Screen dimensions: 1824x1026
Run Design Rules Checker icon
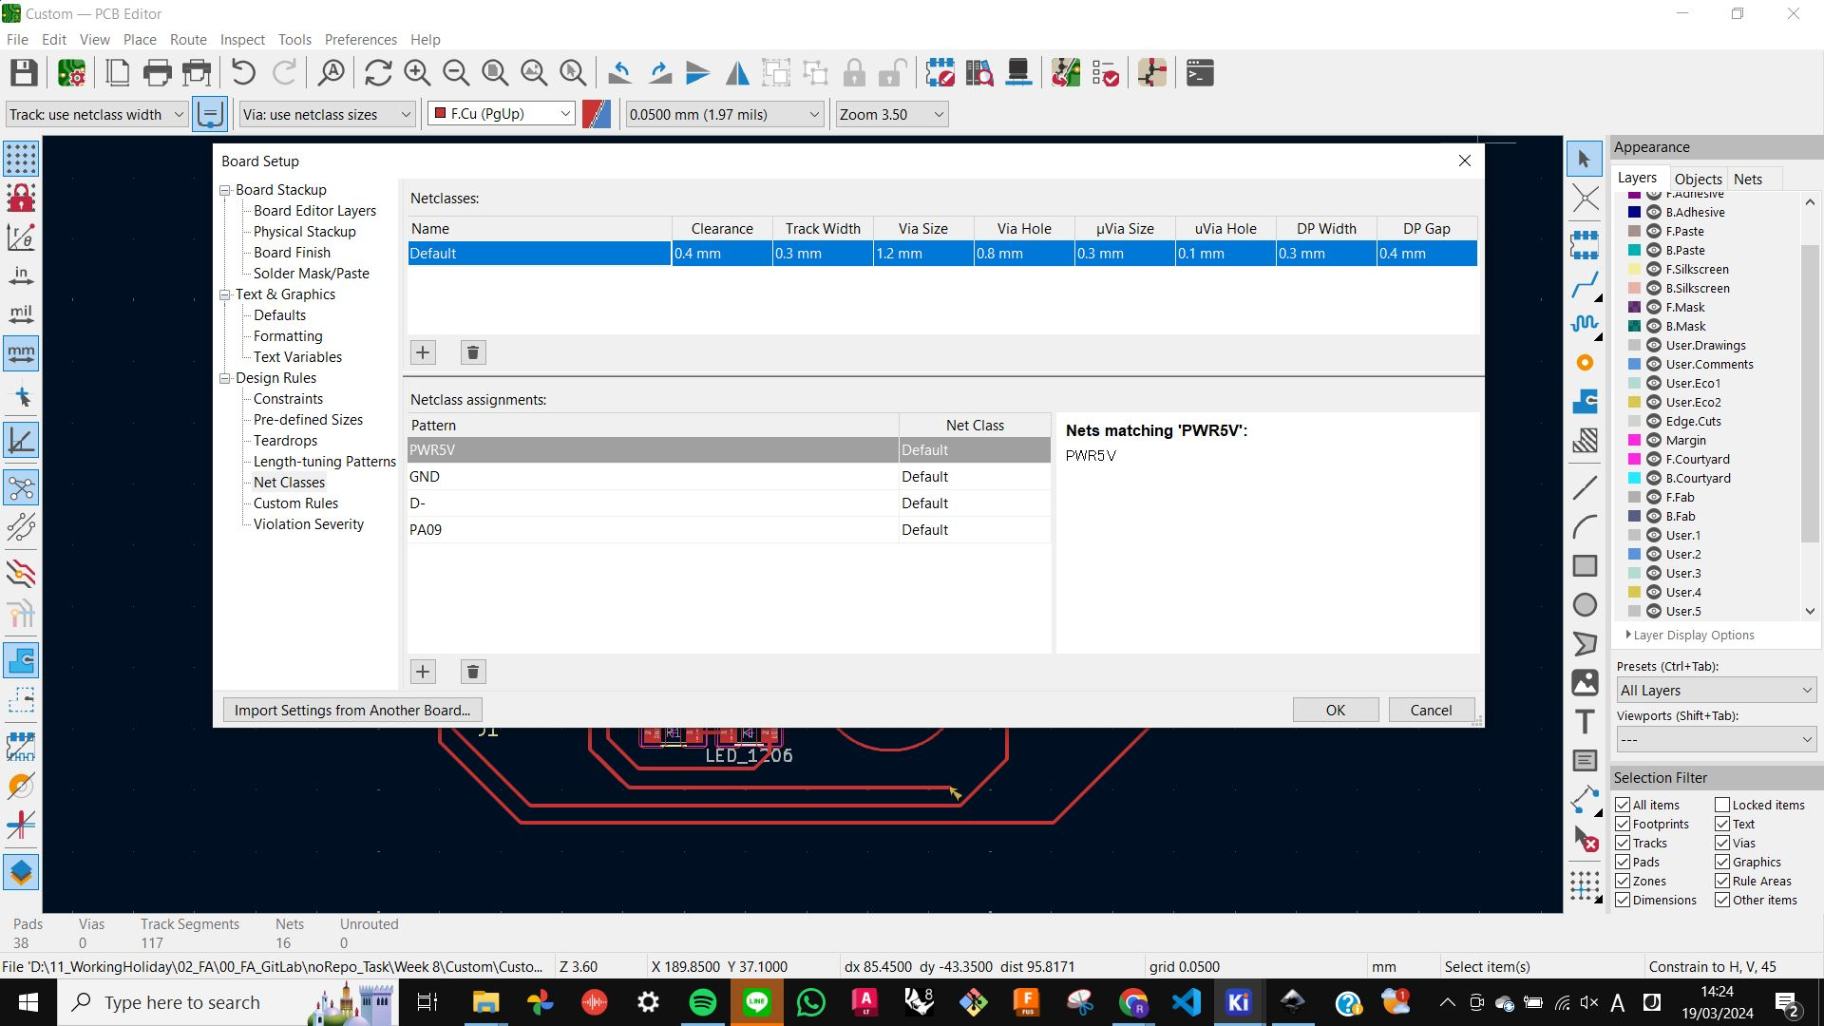1105,73
